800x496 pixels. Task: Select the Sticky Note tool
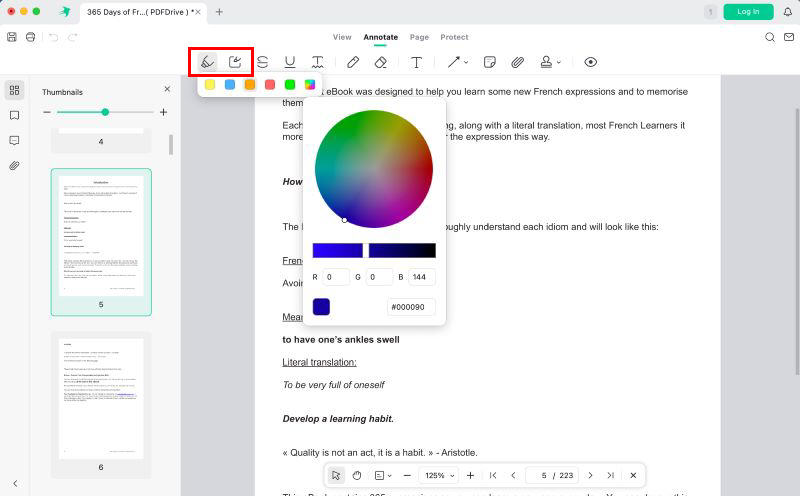tap(489, 62)
